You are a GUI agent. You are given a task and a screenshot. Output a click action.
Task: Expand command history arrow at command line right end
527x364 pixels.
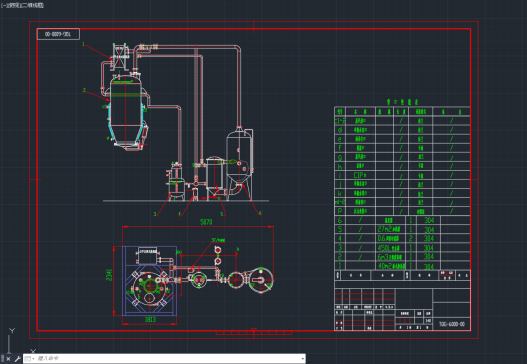click(302, 359)
